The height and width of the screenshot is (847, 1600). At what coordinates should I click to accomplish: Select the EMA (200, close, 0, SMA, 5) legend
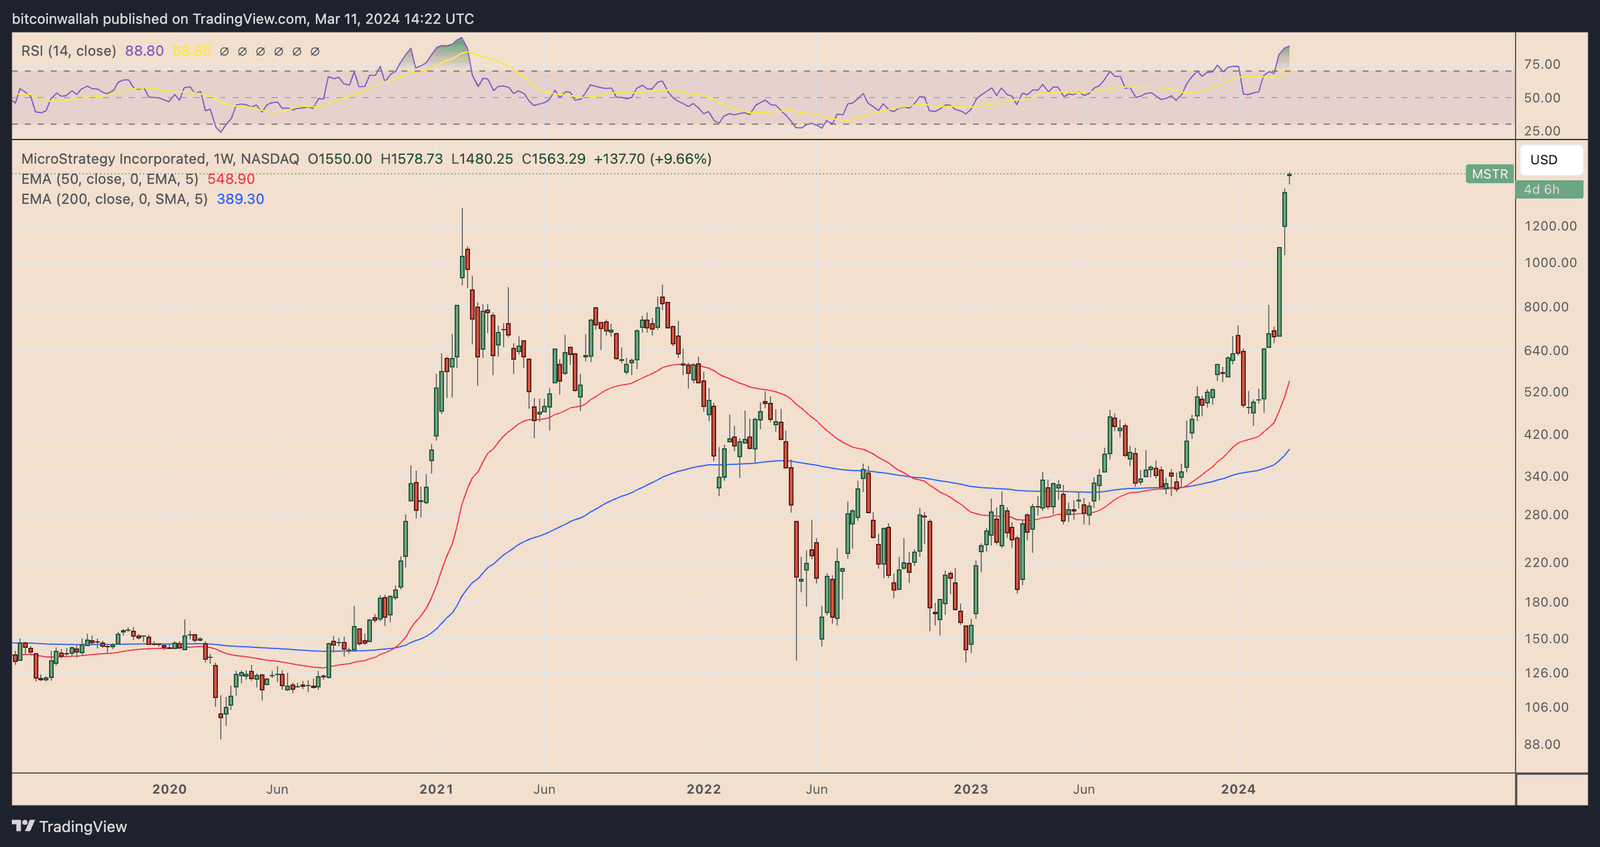coord(115,199)
